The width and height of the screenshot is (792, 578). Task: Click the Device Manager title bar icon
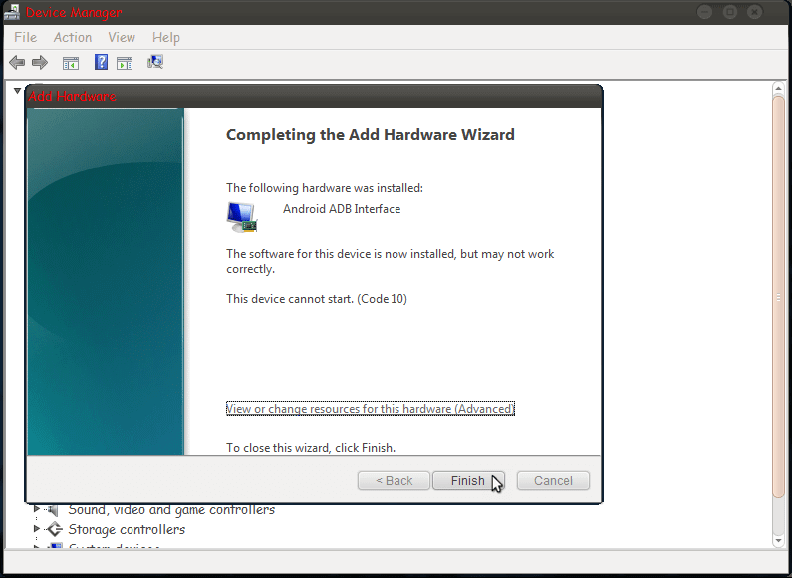12,12
